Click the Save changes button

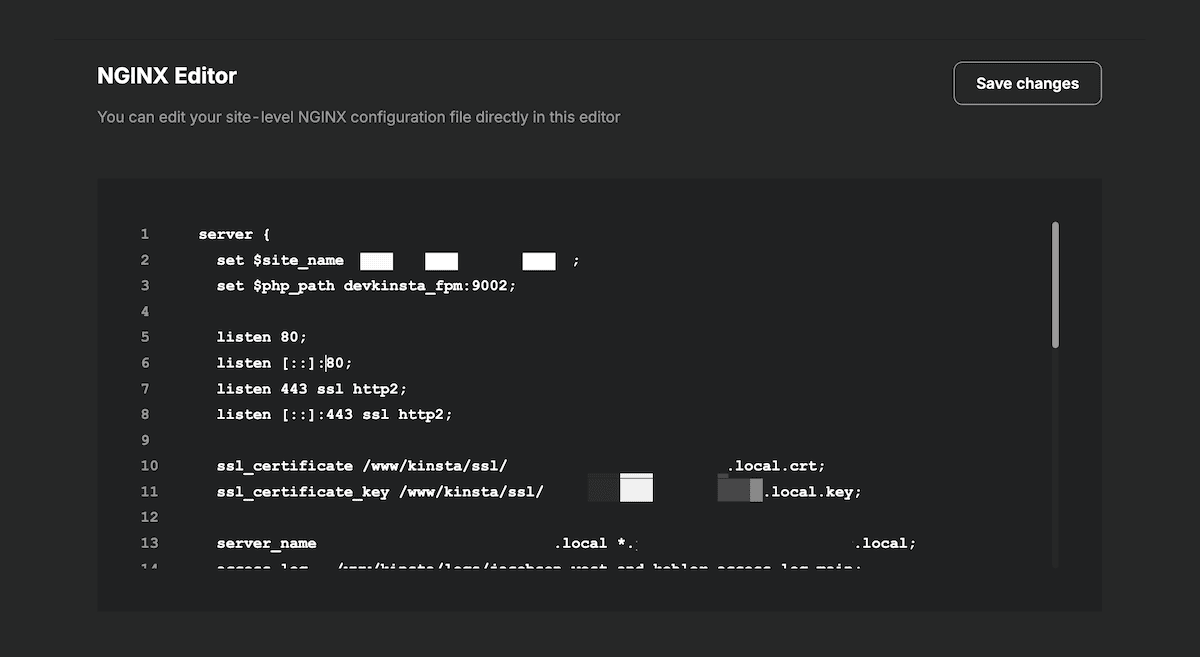pos(1027,83)
